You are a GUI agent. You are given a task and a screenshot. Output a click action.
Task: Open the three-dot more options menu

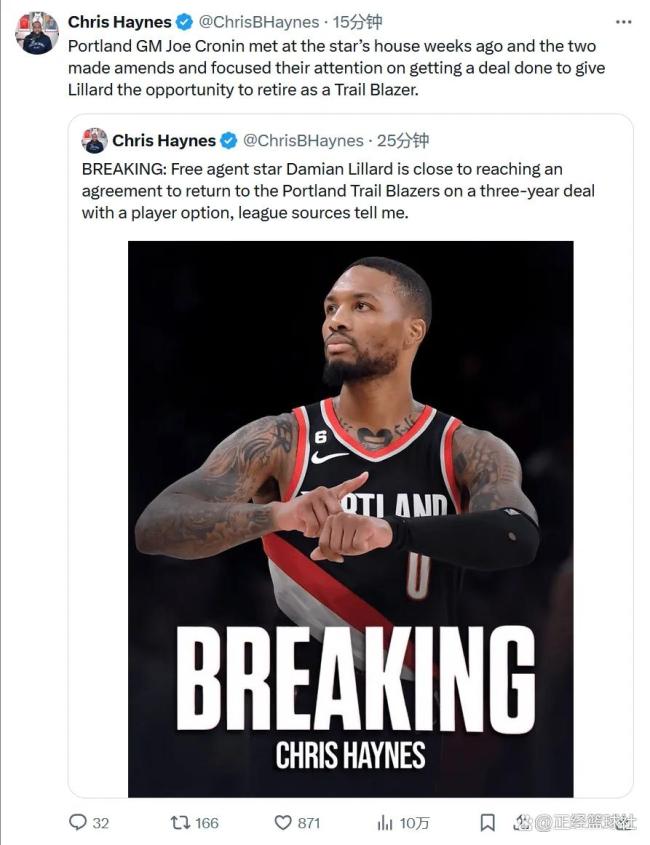(623, 22)
